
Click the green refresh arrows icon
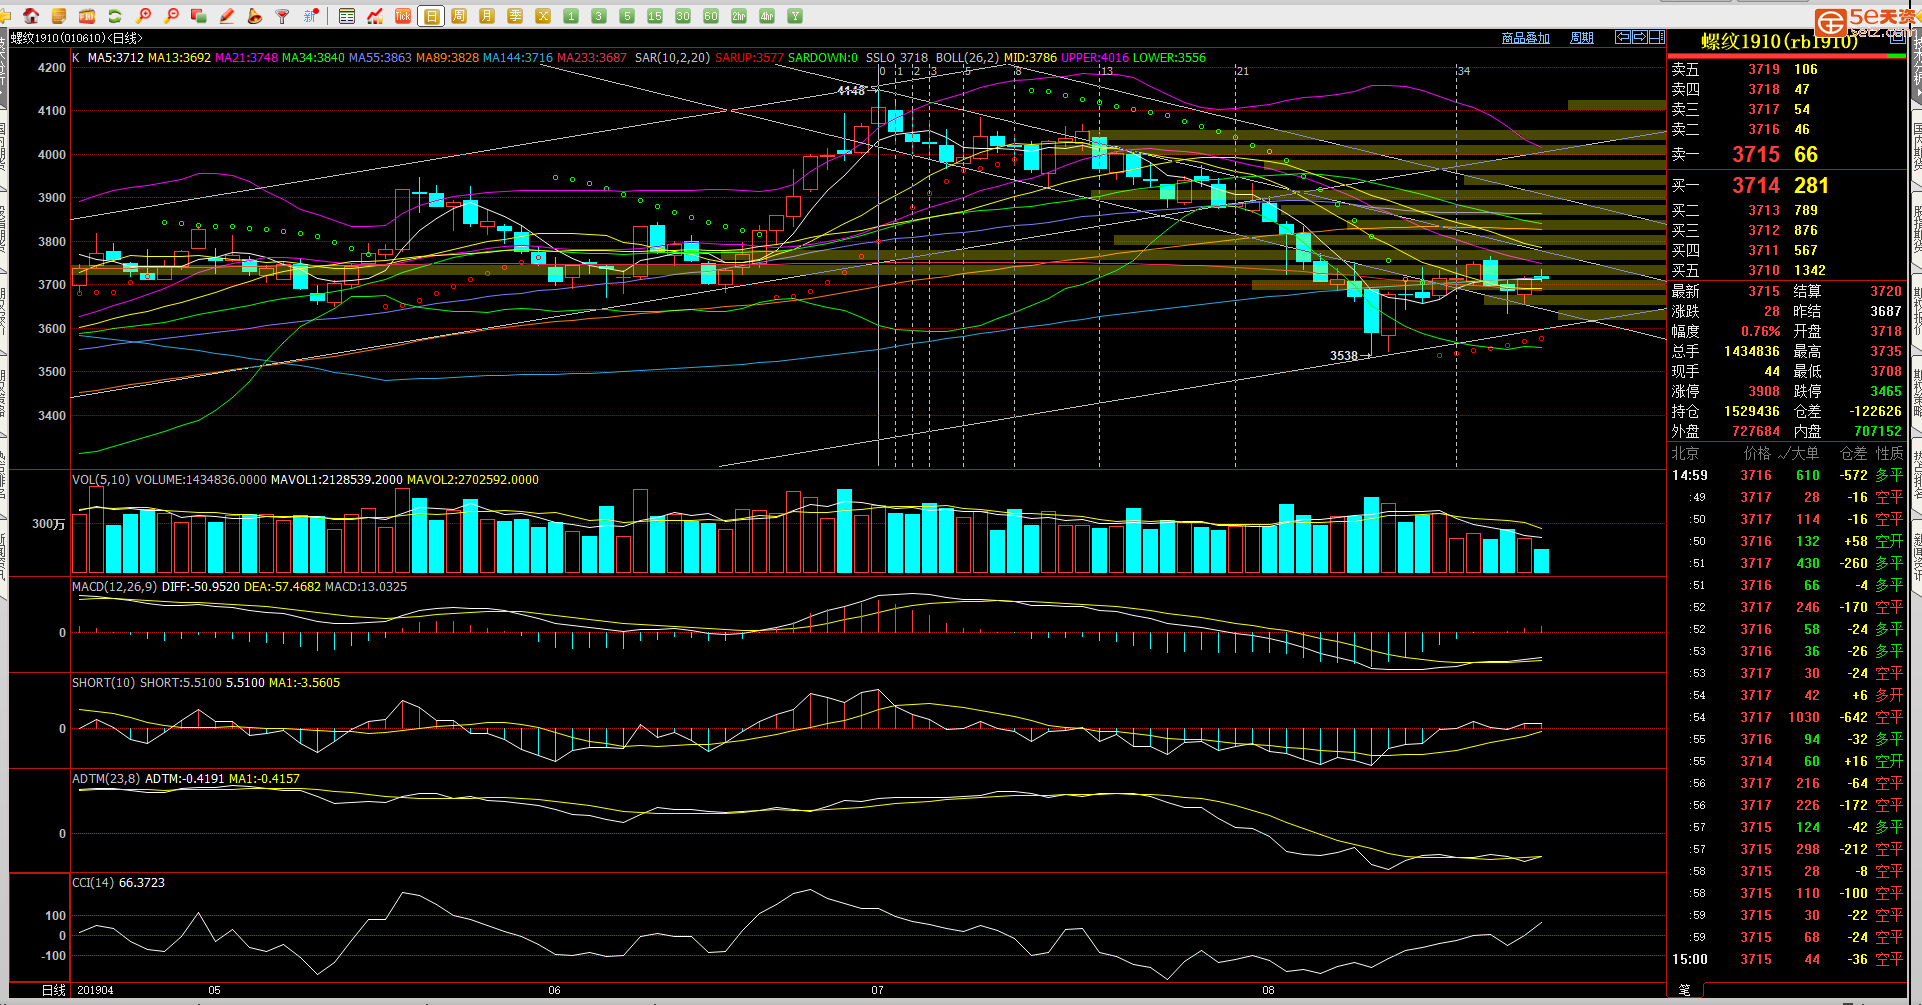click(115, 16)
